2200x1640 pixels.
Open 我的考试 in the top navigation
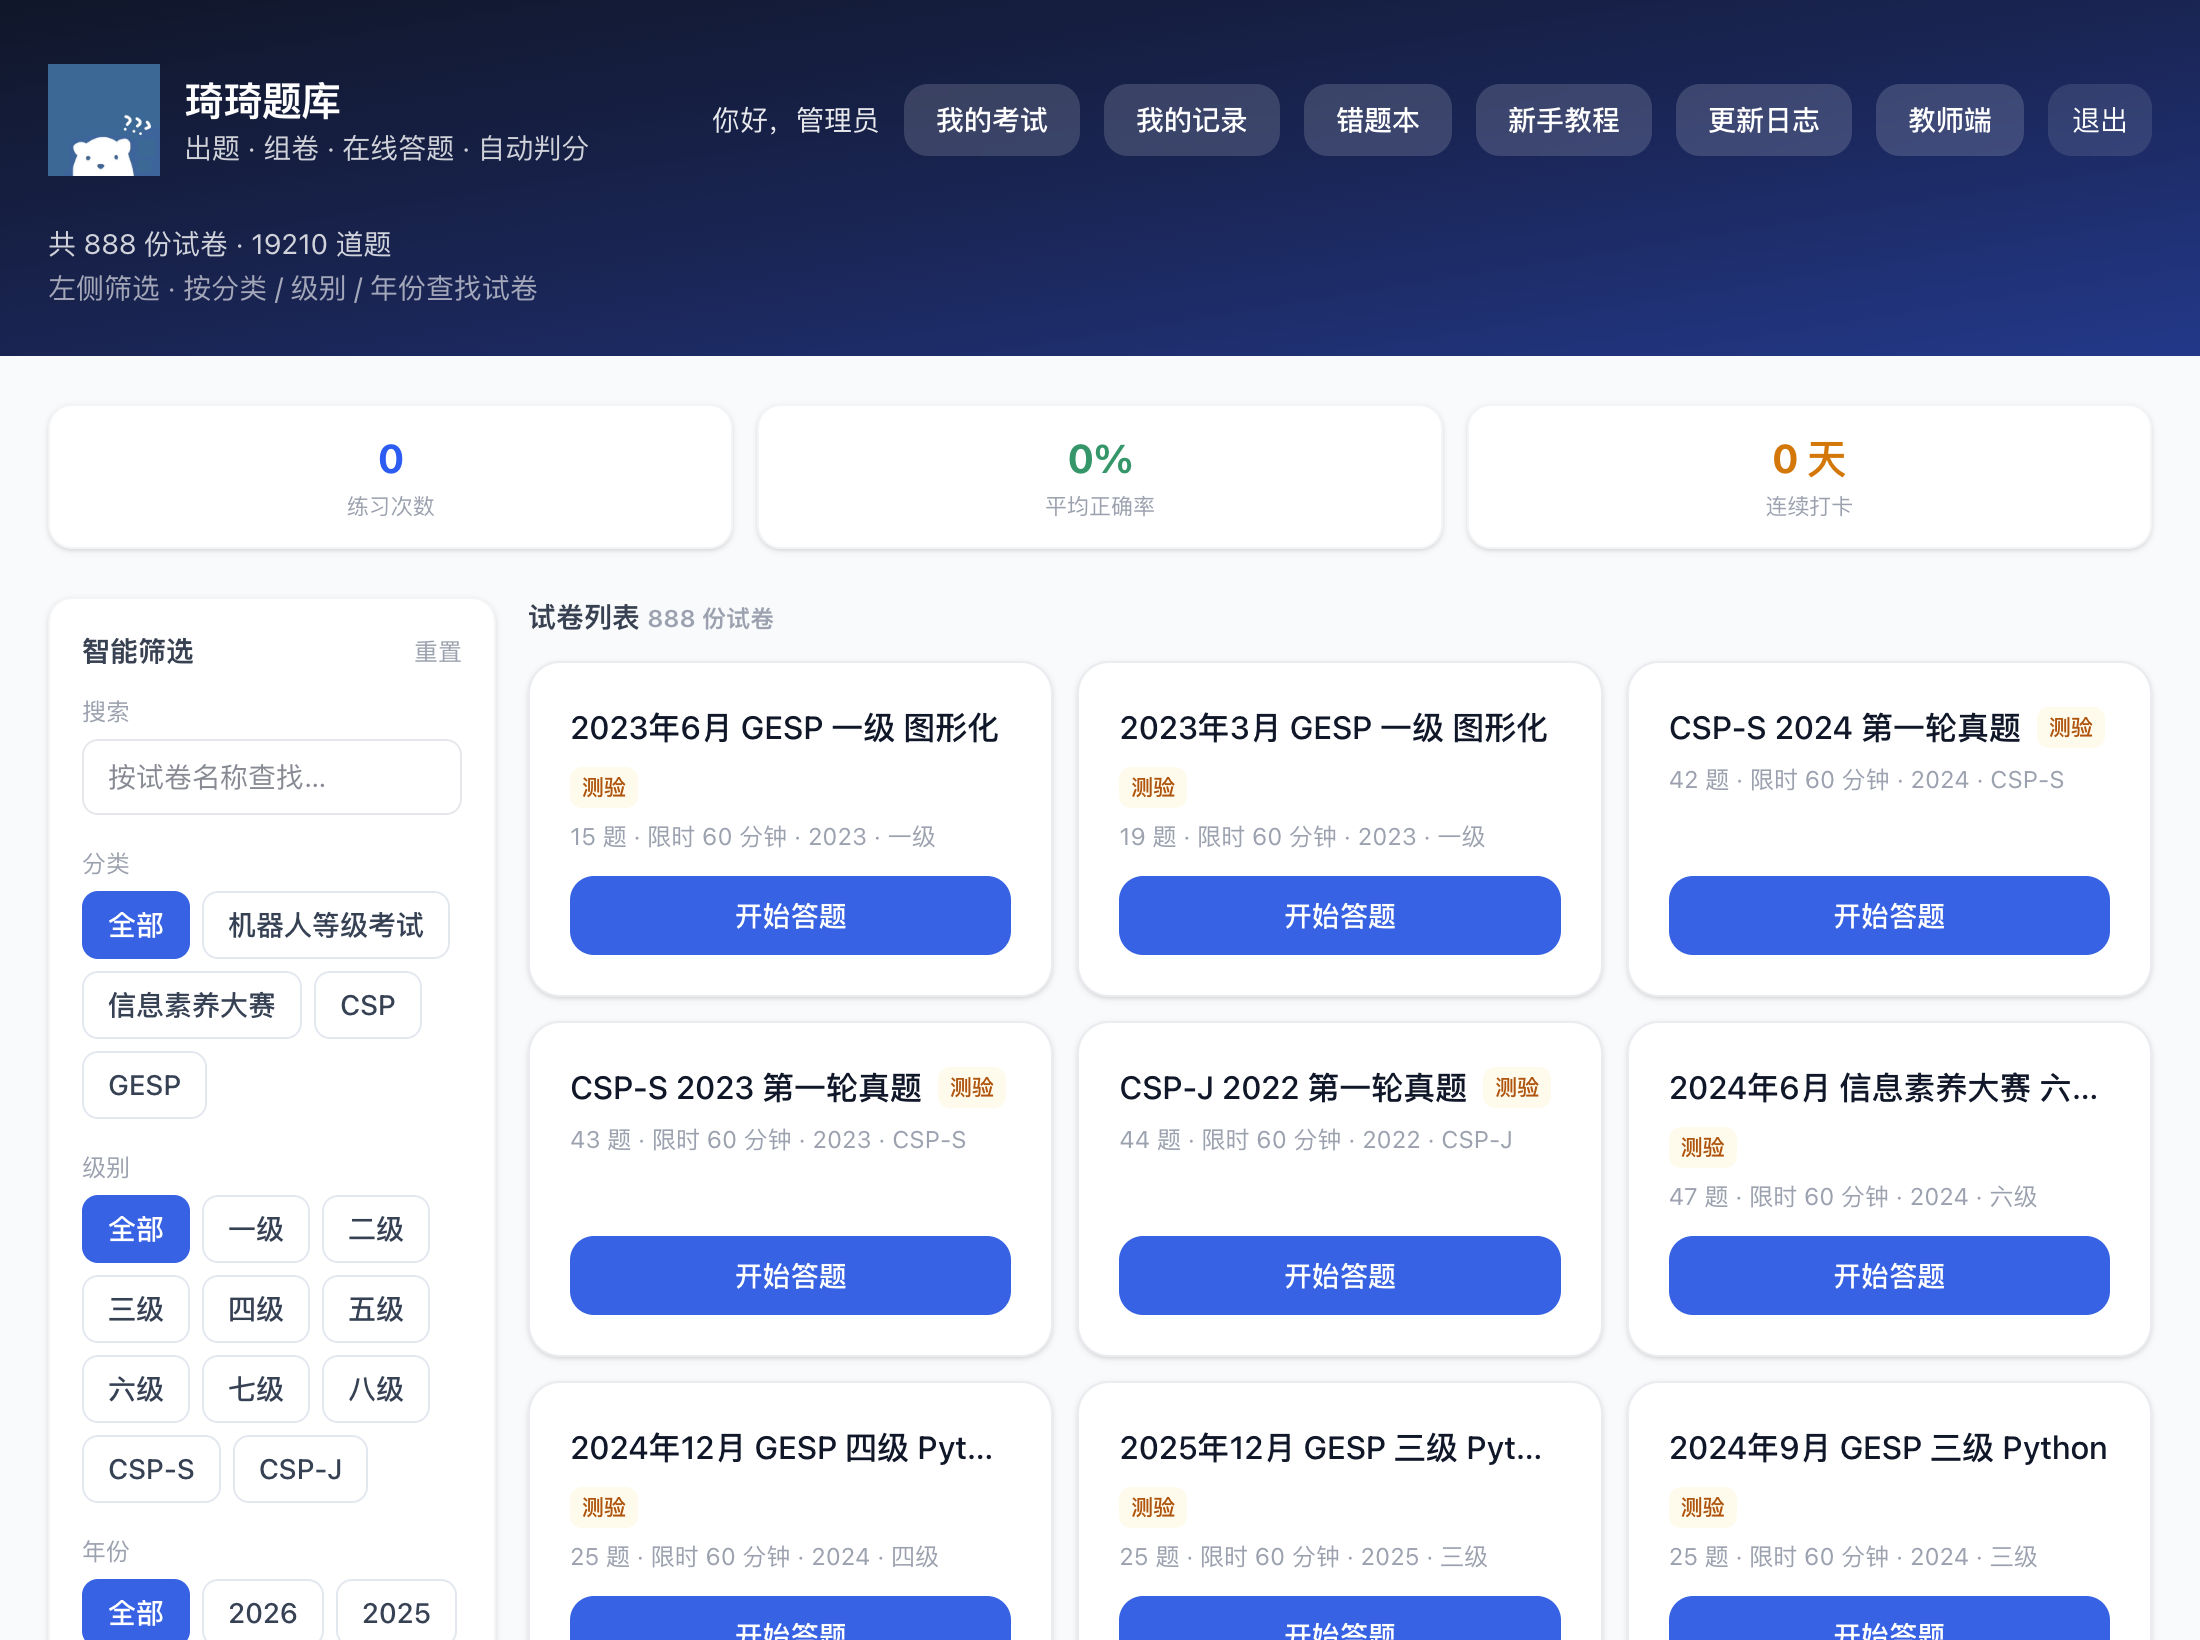991,120
